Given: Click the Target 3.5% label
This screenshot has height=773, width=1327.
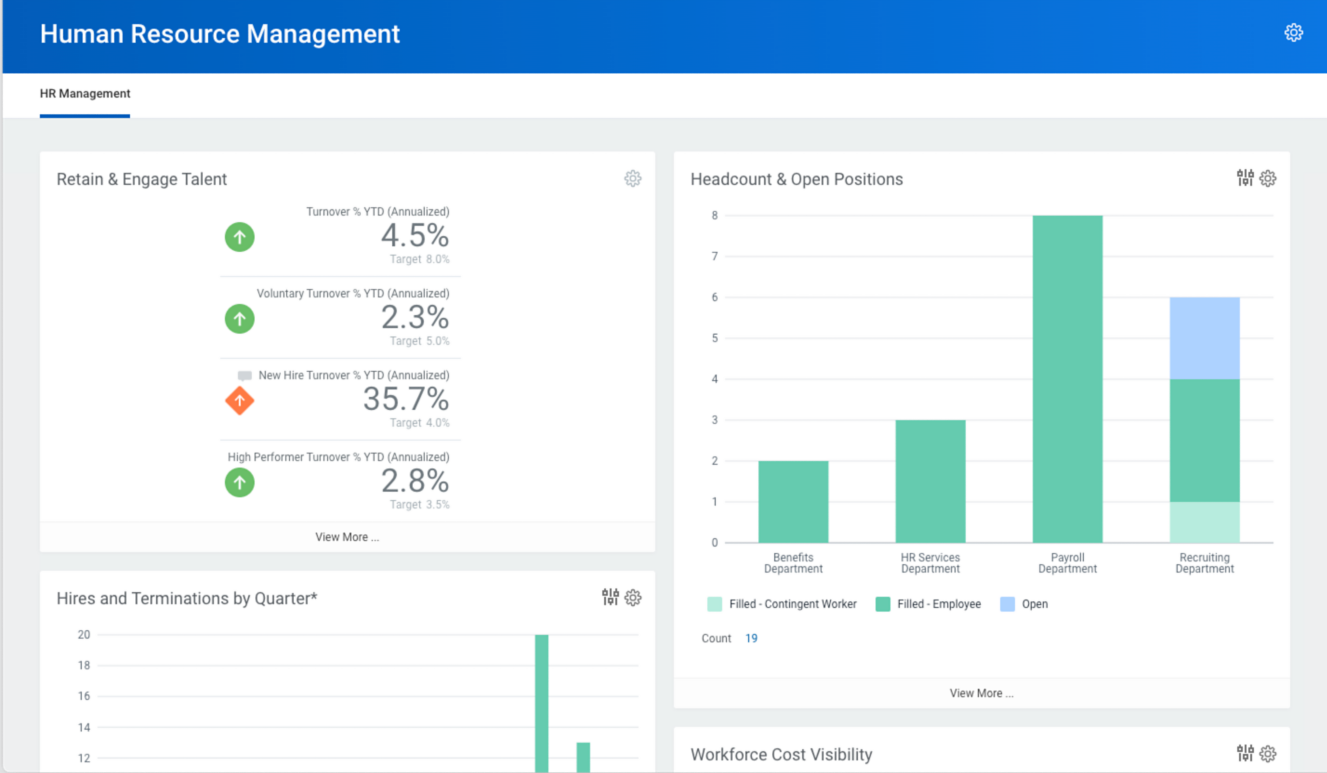Looking at the screenshot, I should [x=420, y=505].
